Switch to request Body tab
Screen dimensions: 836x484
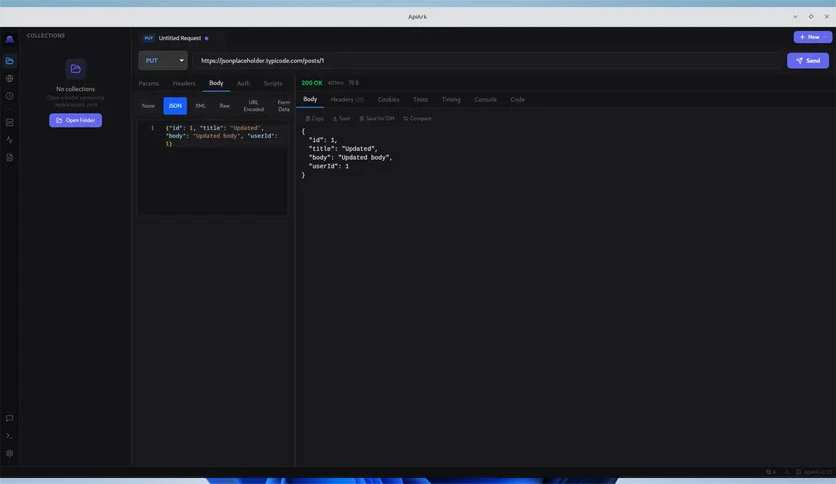[x=216, y=83]
